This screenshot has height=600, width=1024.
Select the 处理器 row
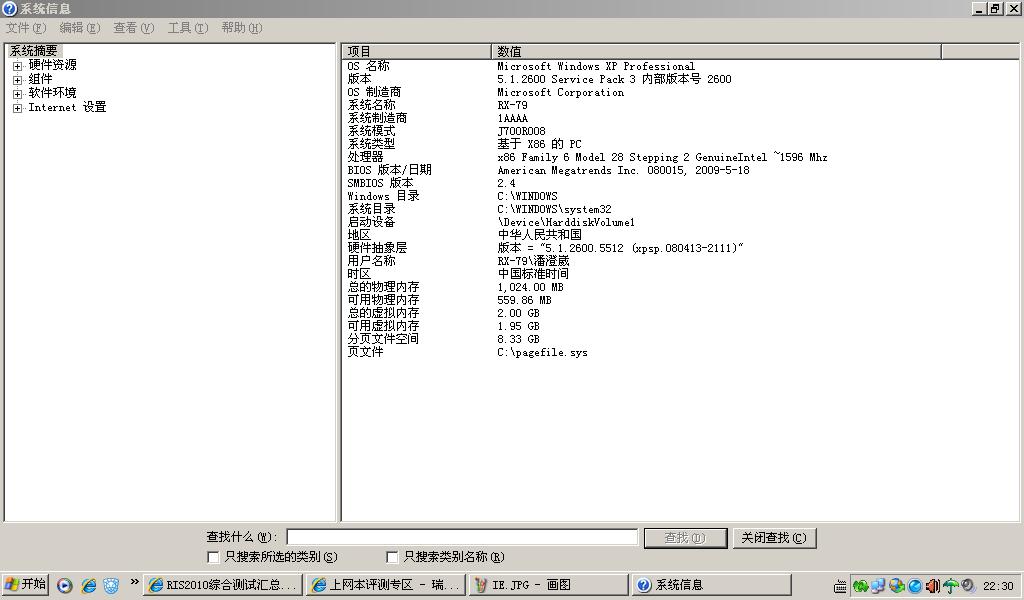coord(679,157)
